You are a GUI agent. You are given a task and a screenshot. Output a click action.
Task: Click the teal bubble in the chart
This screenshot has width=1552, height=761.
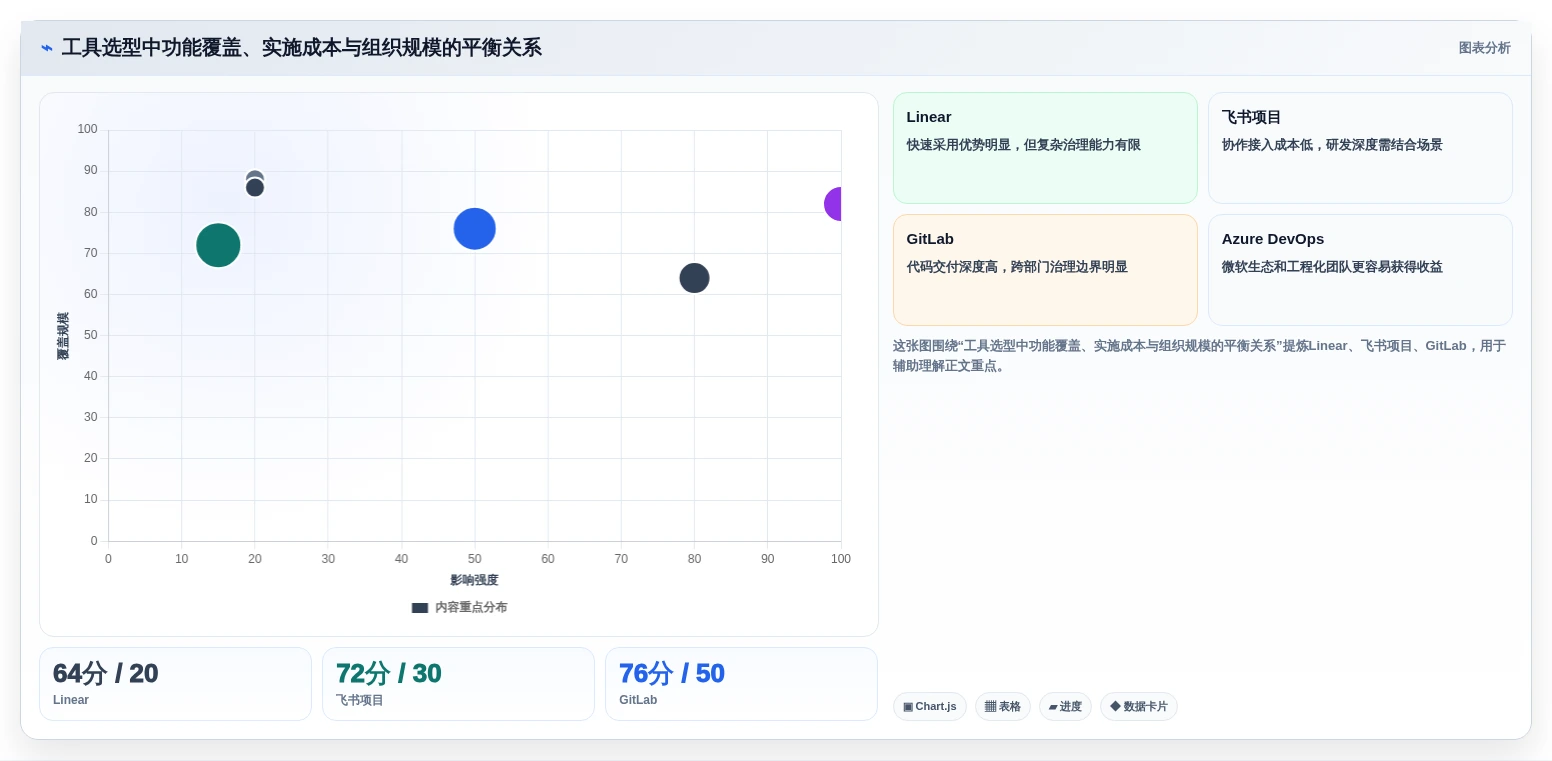pyautogui.click(x=218, y=245)
